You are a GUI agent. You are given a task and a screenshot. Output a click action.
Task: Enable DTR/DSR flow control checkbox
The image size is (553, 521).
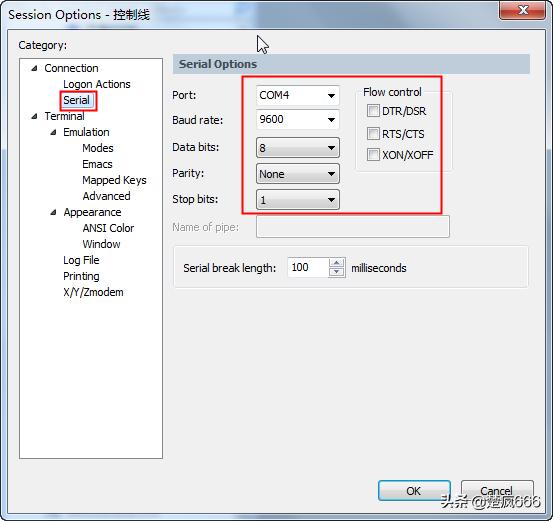(x=373, y=110)
